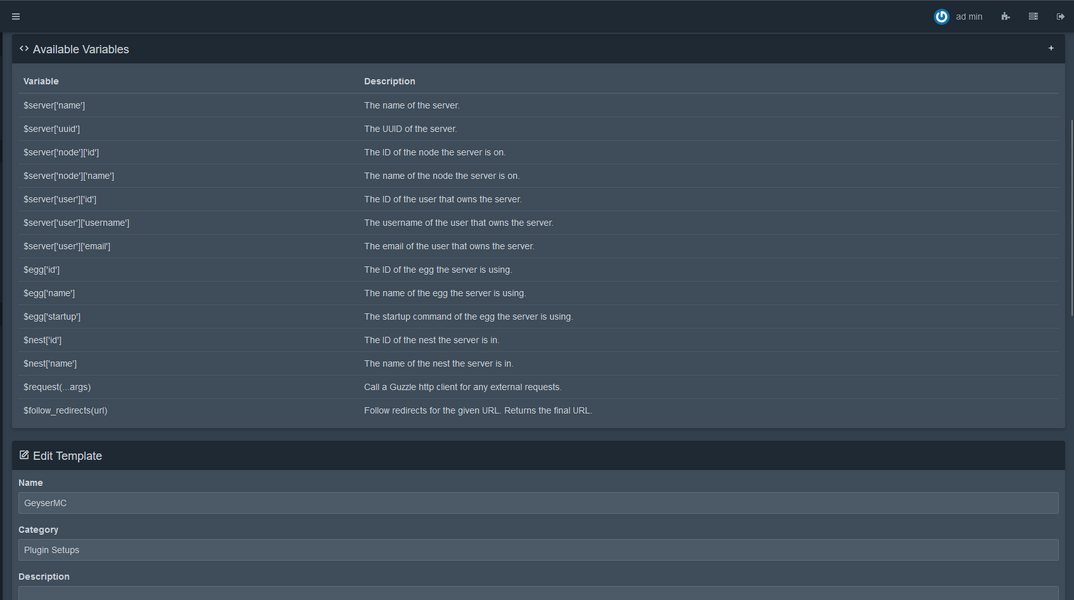This screenshot has height=600, width=1074.
Task: Toggle Available Variables panel with plus button
Action: [x=1051, y=48]
